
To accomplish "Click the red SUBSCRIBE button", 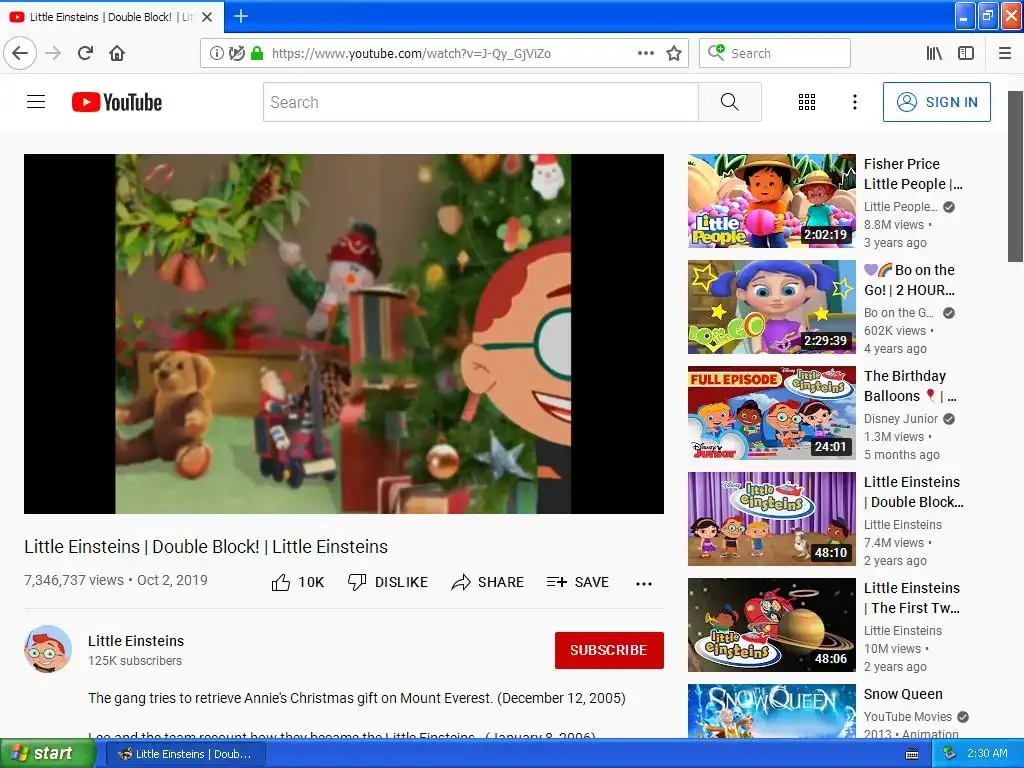I will click(609, 650).
